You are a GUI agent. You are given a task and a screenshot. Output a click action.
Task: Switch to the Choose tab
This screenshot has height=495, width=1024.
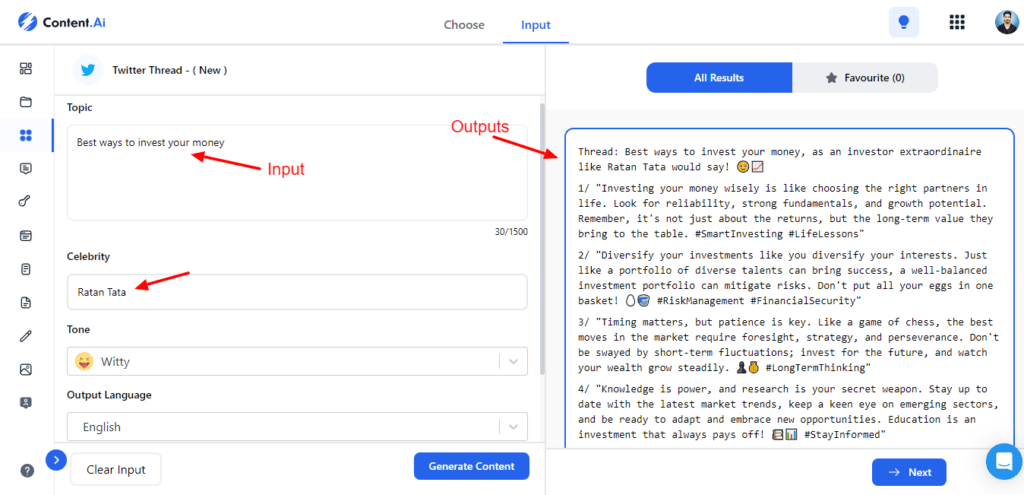[464, 25]
